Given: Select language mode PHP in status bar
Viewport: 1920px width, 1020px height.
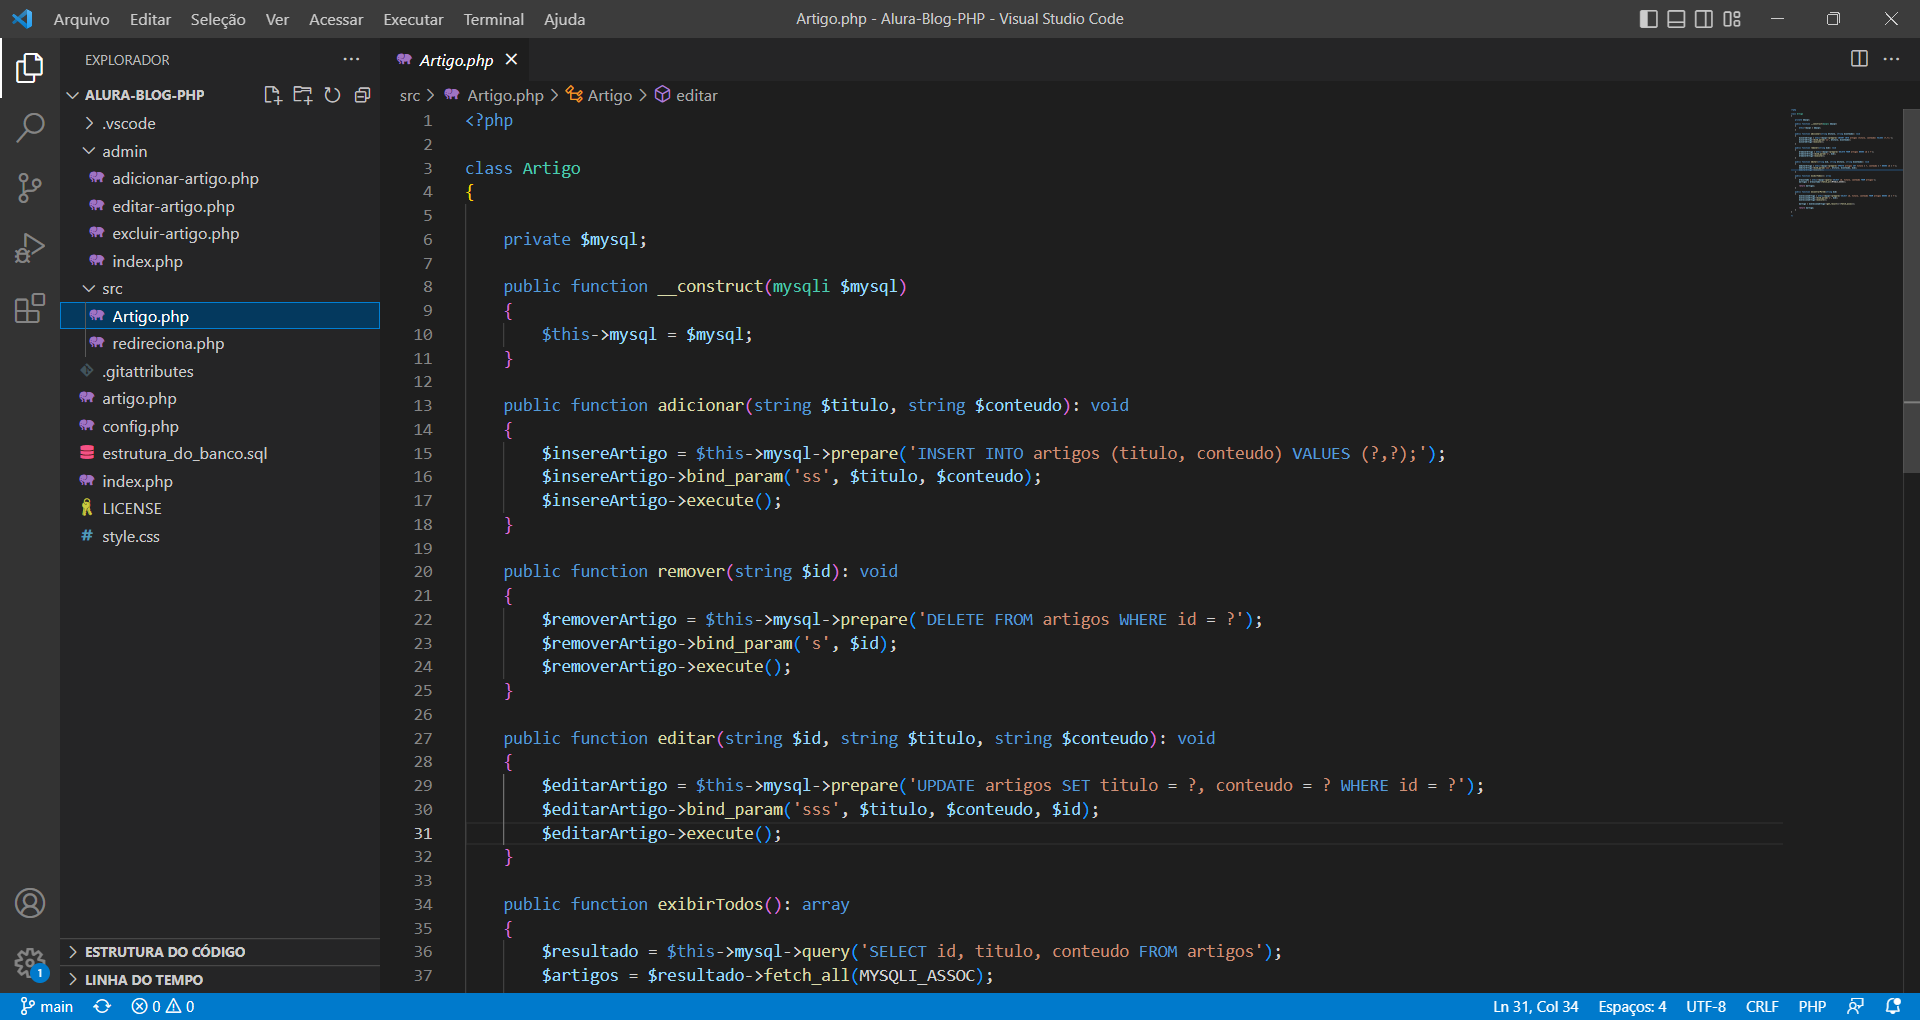Looking at the screenshot, I should pos(1812,1006).
